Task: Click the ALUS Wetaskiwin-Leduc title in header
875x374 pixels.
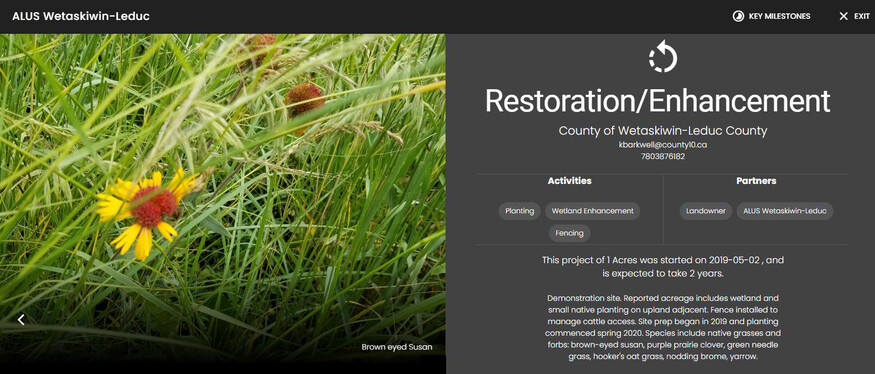Action: (x=81, y=16)
